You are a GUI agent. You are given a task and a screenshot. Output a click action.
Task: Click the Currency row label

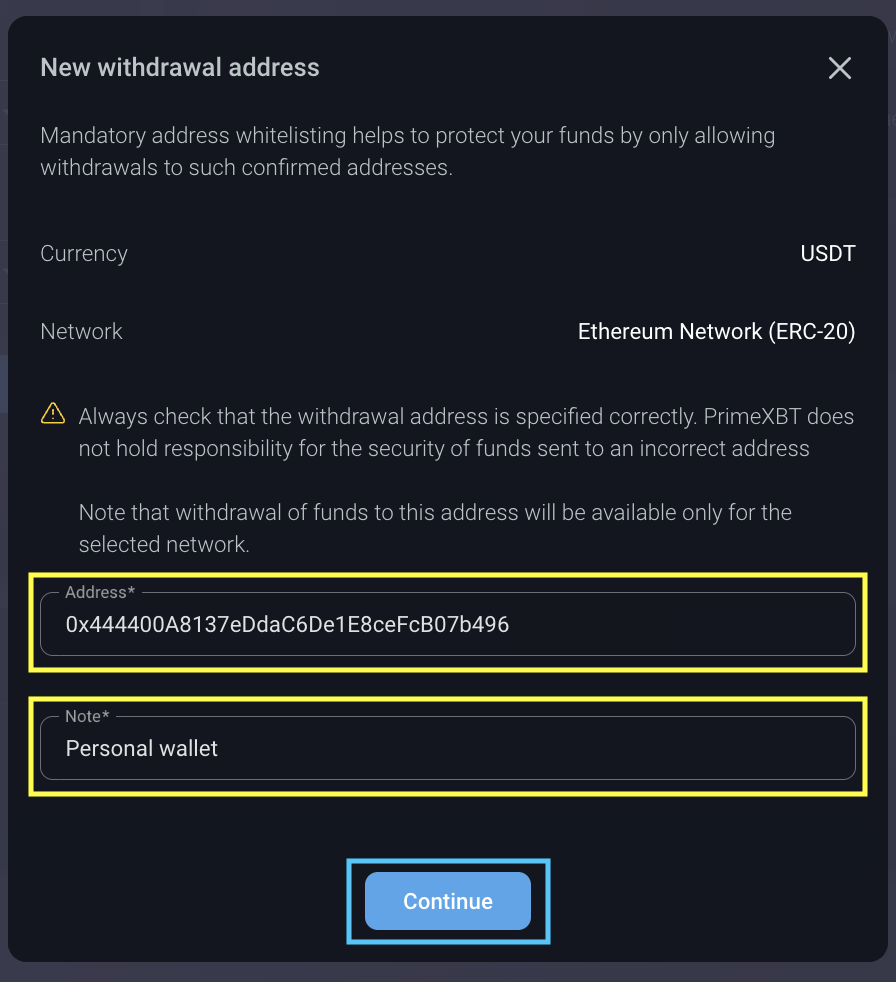coord(84,254)
